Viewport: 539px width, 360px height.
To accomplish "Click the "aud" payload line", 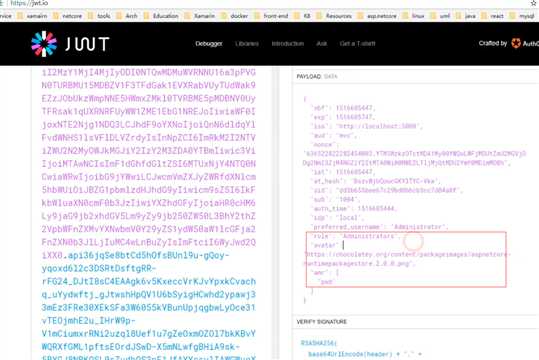I will pyautogui.click(x=334, y=135).
